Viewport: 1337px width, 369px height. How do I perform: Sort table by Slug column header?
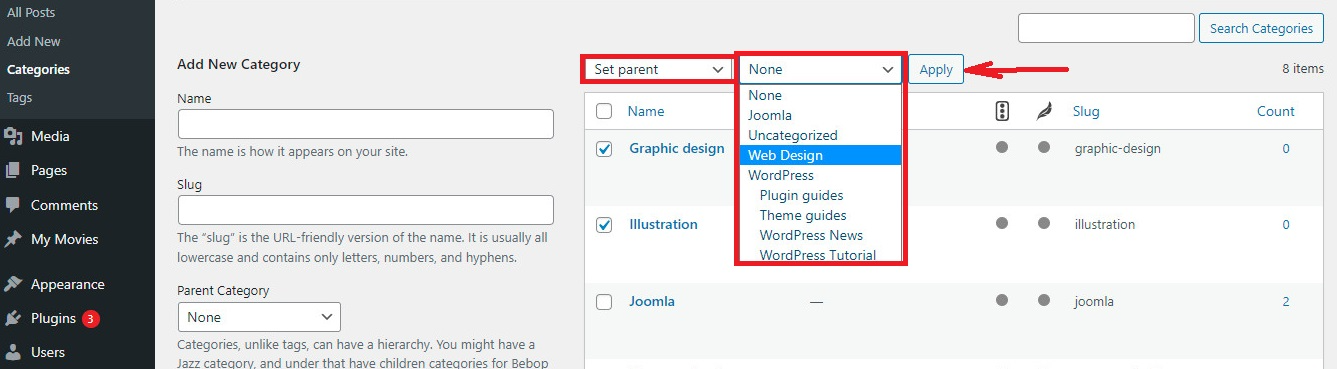tap(1086, 111)
